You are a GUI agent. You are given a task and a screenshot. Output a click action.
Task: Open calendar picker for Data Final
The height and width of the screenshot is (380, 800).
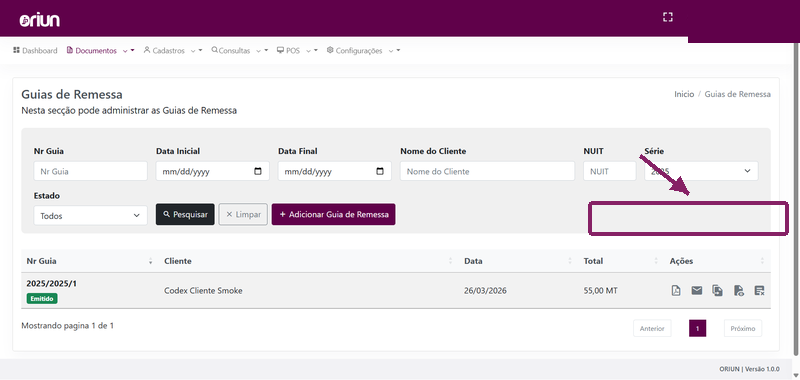pos(380,171)
